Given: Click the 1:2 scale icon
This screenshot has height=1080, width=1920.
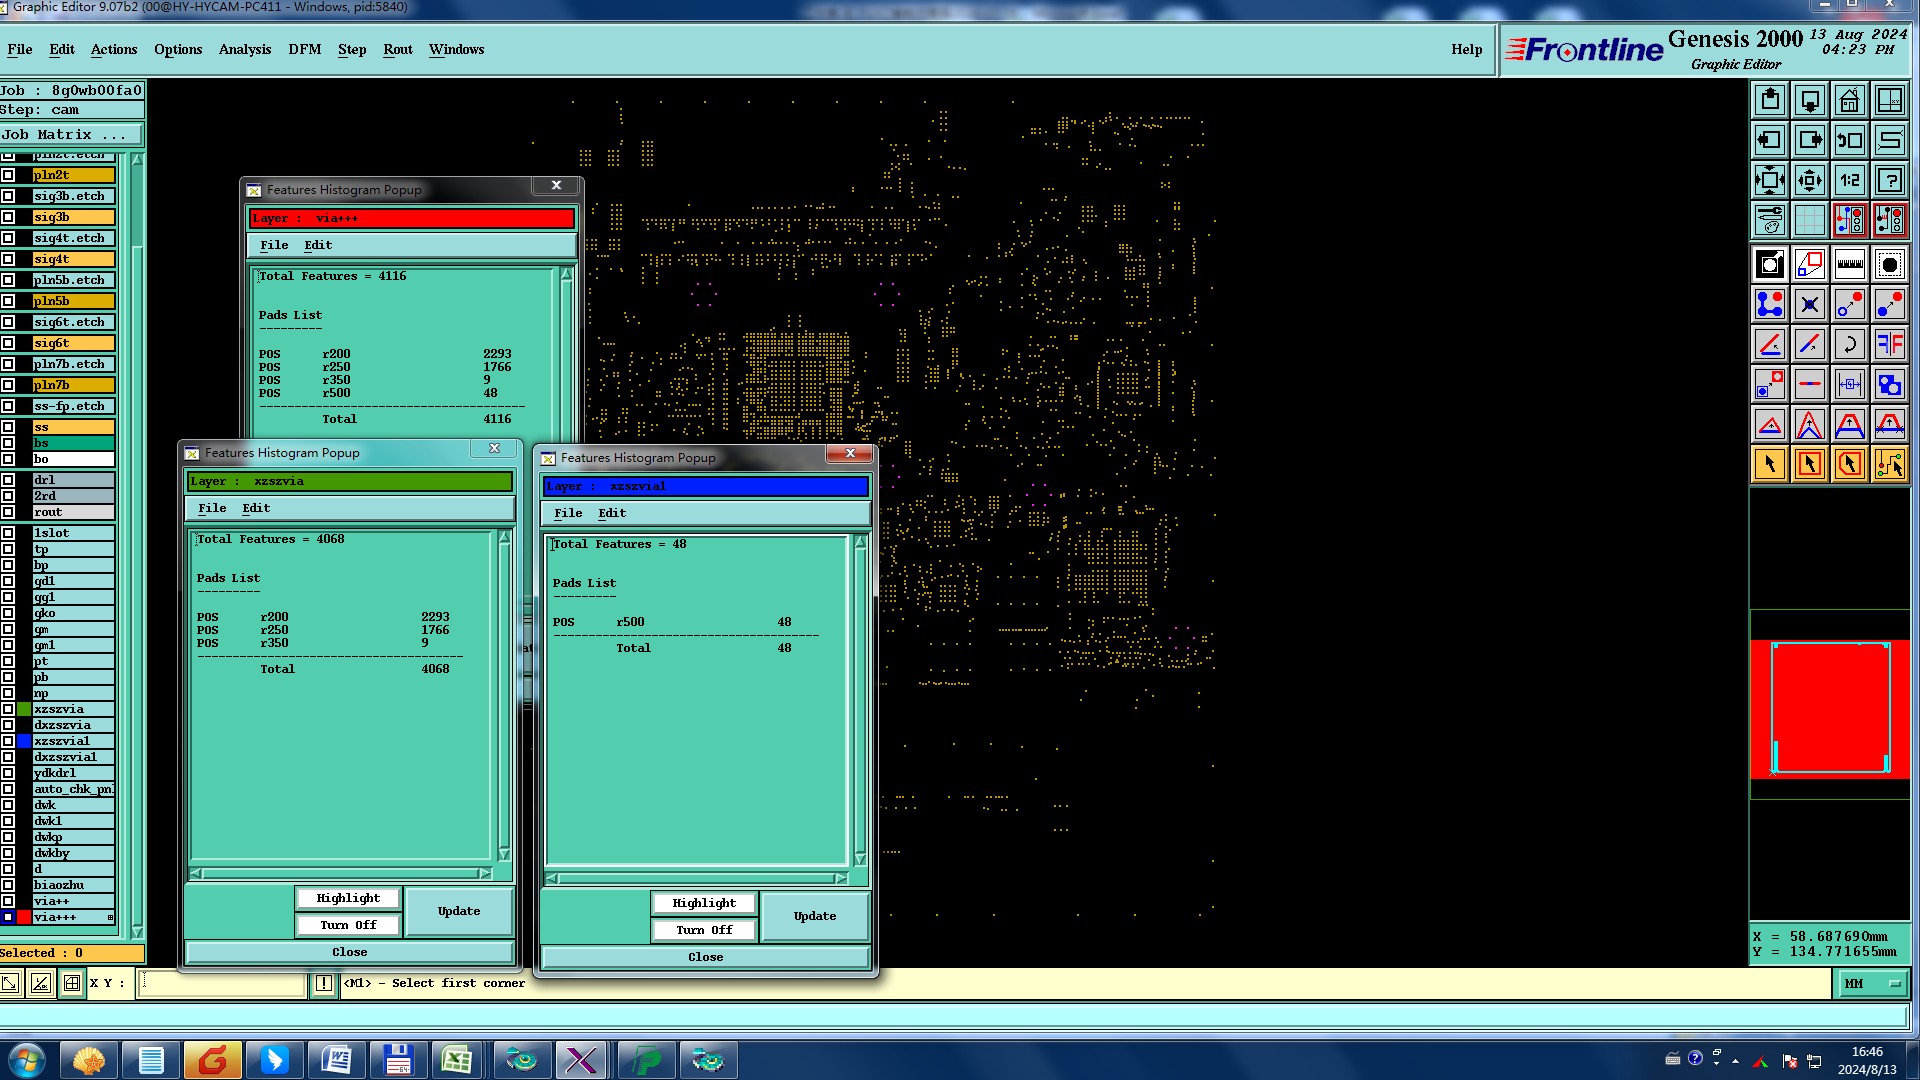Looking at the screenshot, I should [x=1850, y=180].
